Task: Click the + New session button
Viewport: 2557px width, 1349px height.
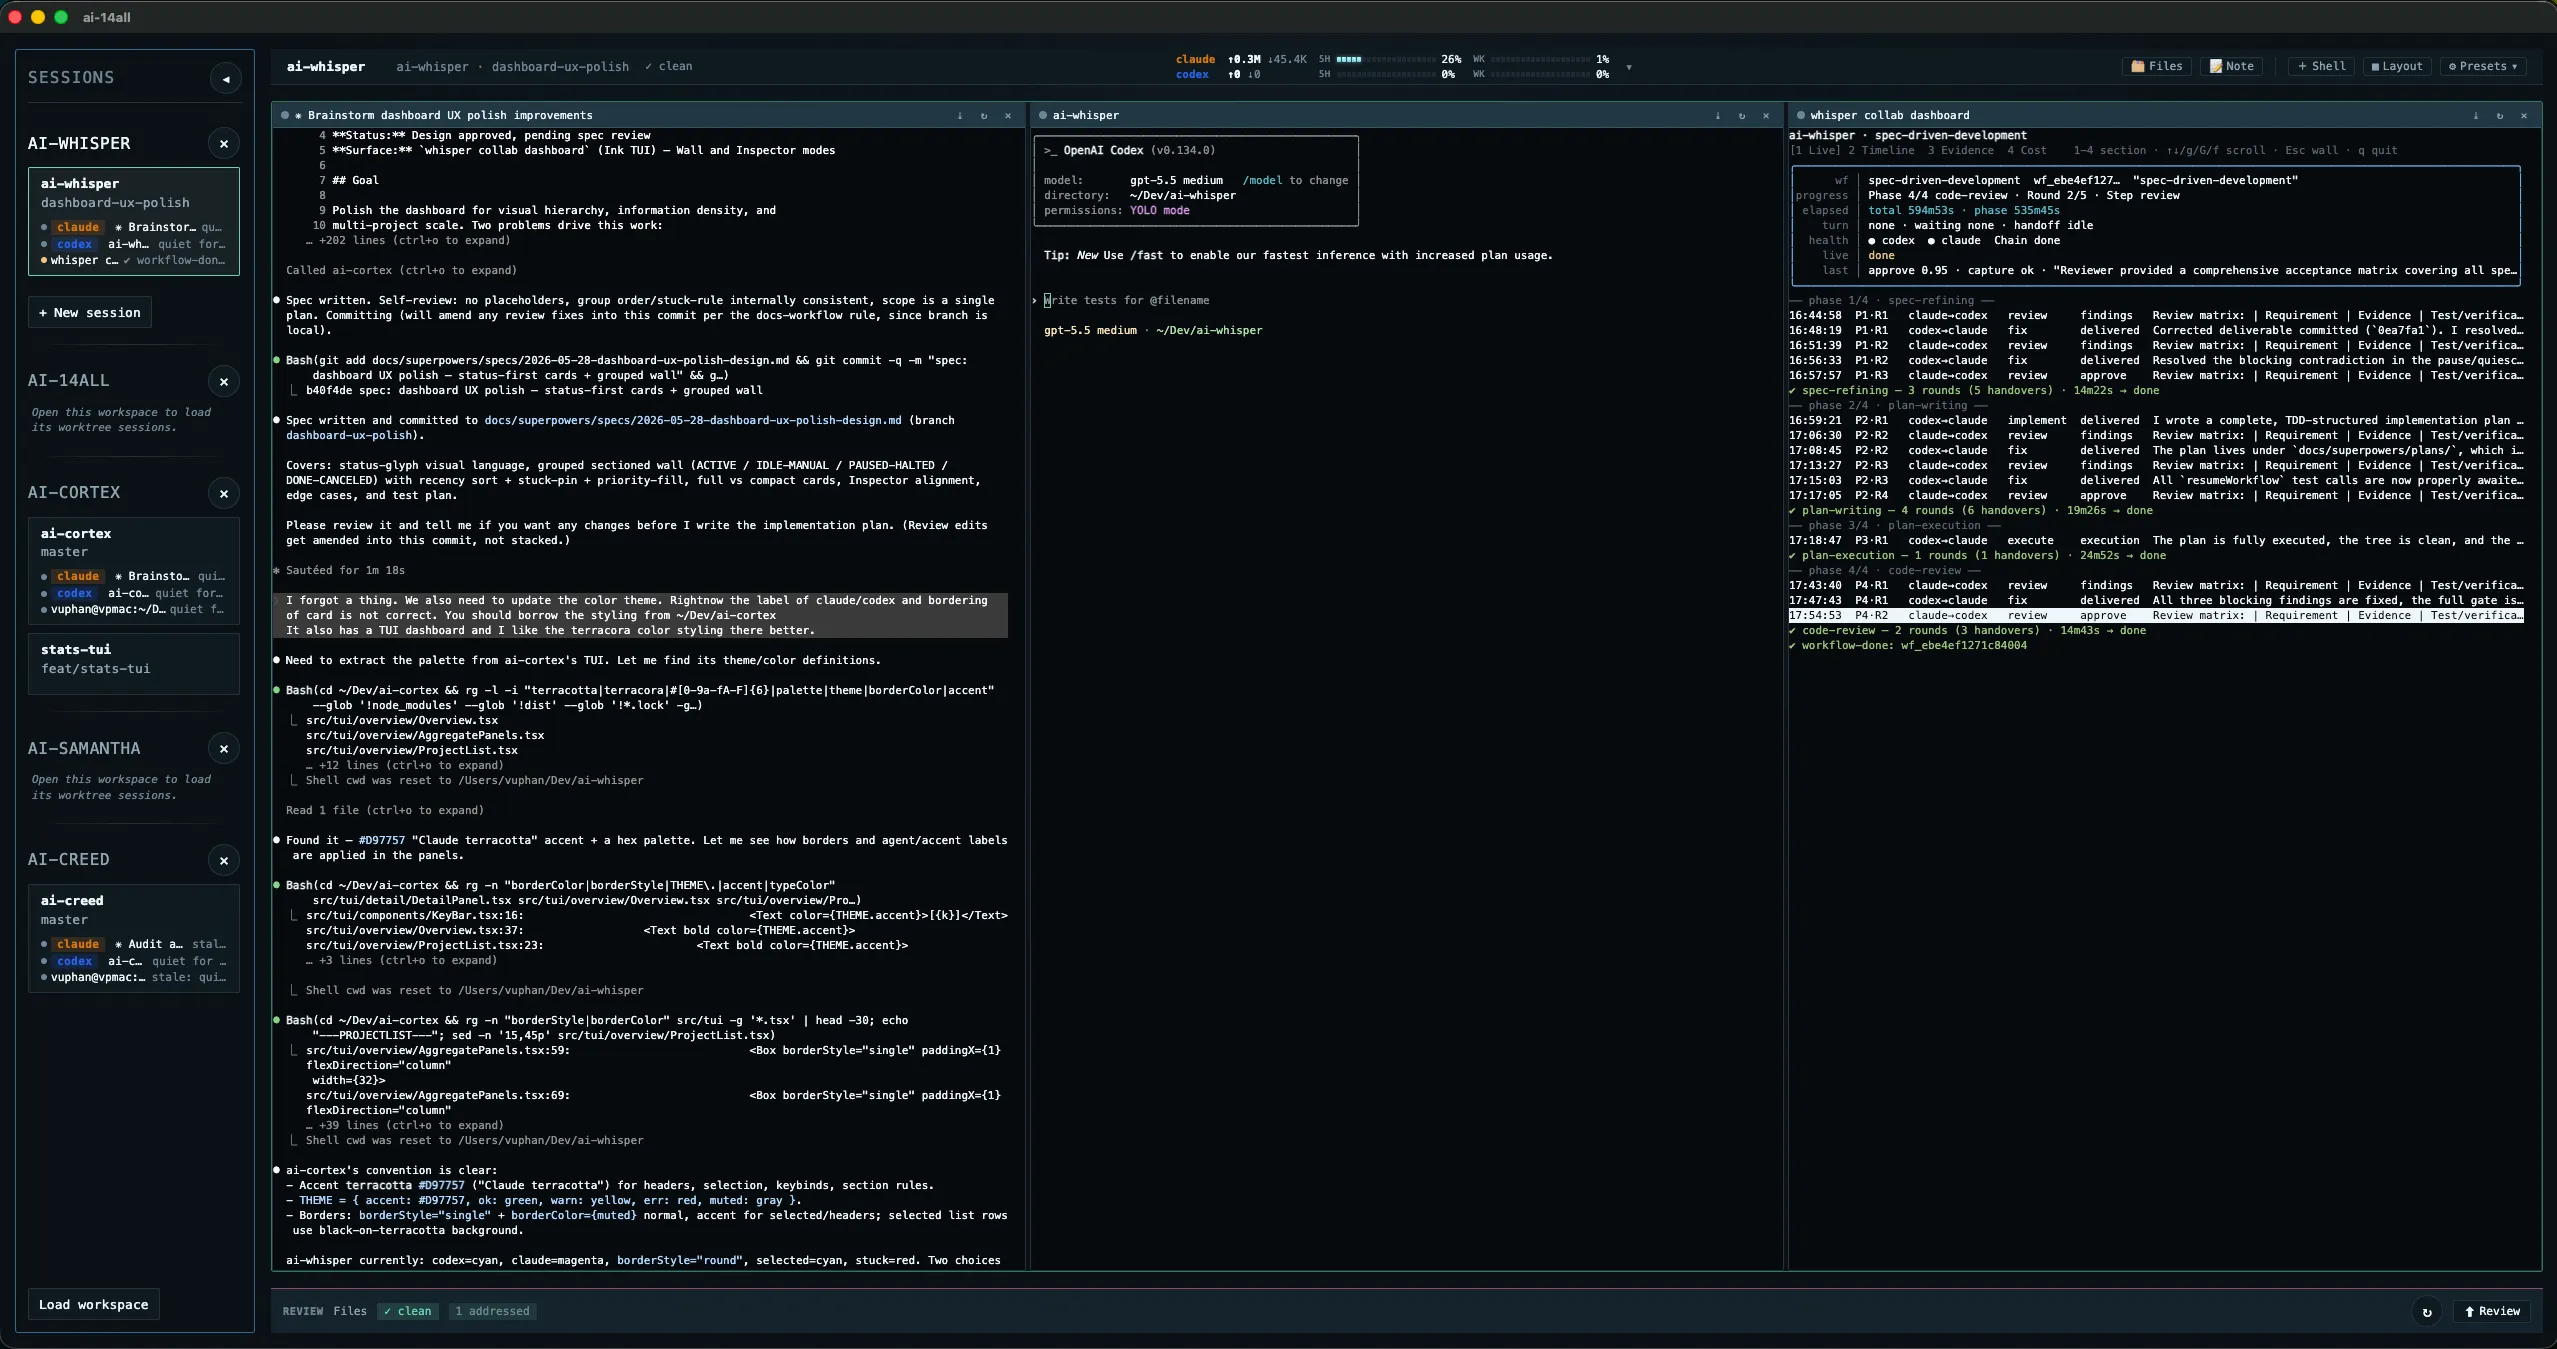Action: [89, 313]
